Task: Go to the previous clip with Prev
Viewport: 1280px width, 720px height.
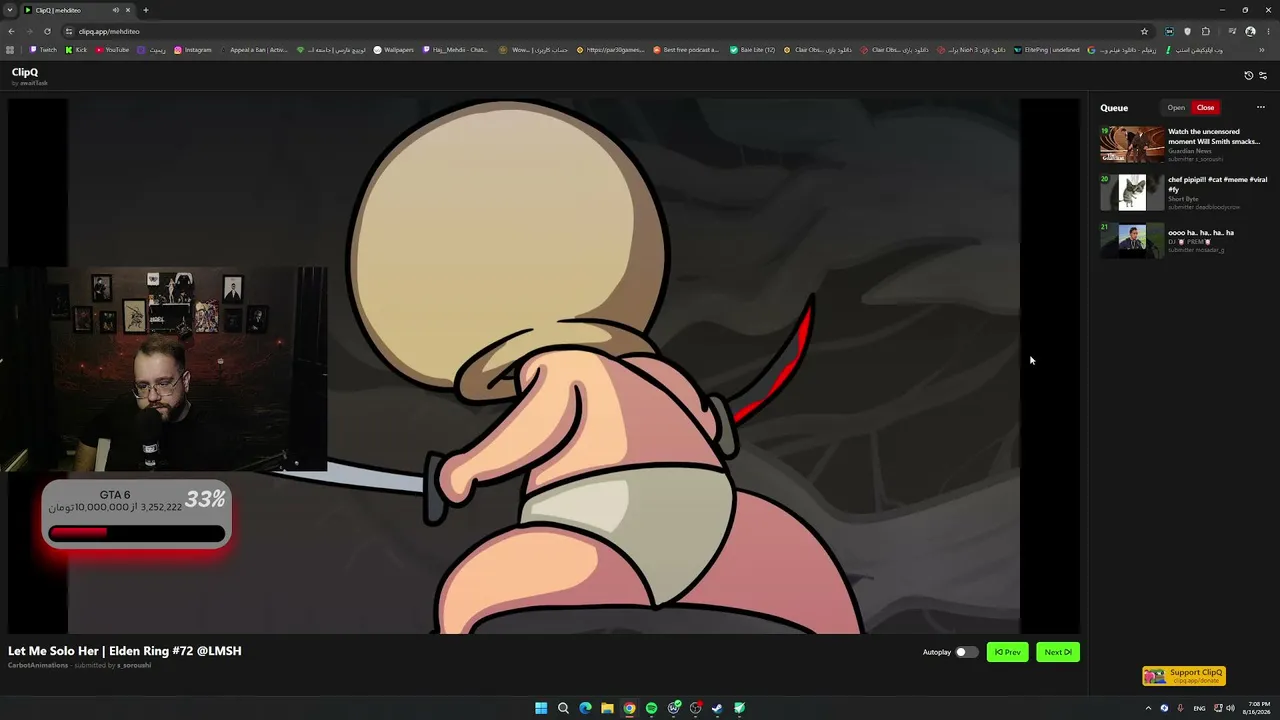Action: pos(1007,652)
